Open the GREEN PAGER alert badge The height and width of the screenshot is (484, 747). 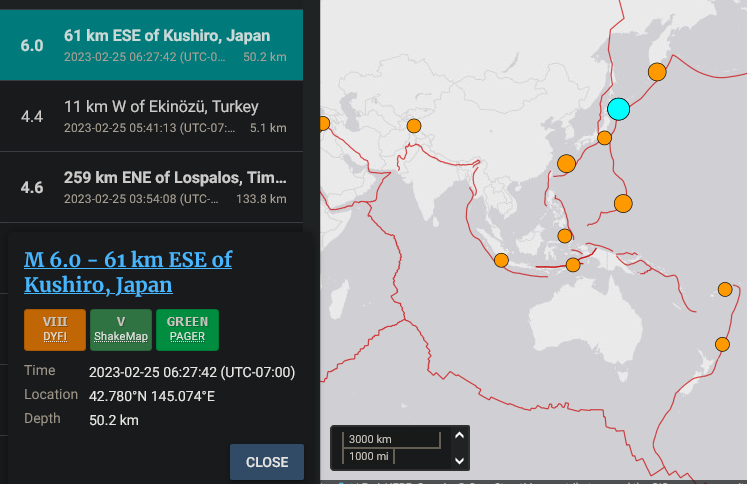187,330
